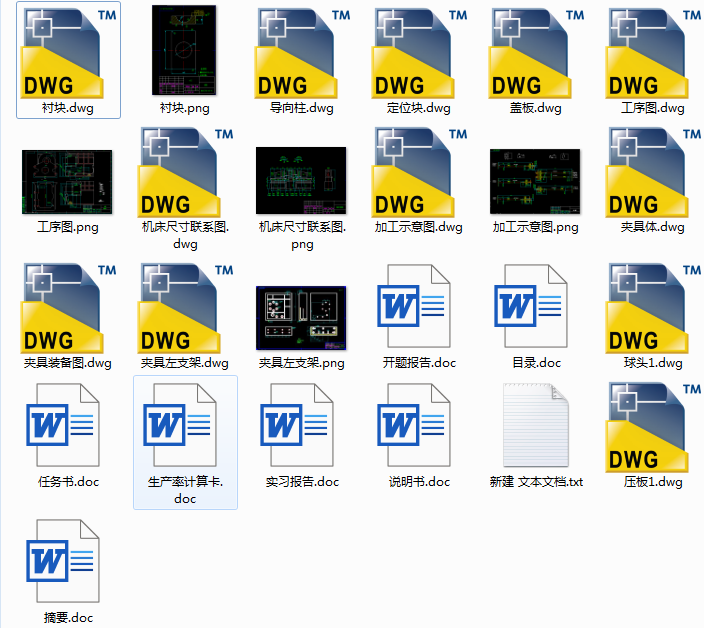Click the file name 实习报告.doc
This screenshot has width=704, height=628.
click(x=302, y=482)
